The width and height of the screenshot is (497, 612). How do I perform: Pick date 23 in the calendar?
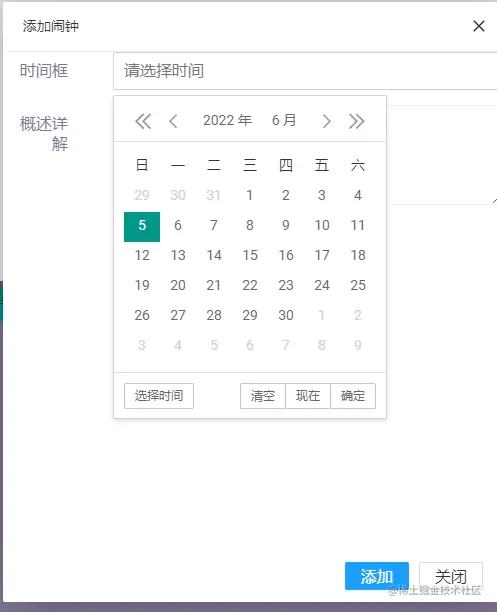[x=286, y=285]
